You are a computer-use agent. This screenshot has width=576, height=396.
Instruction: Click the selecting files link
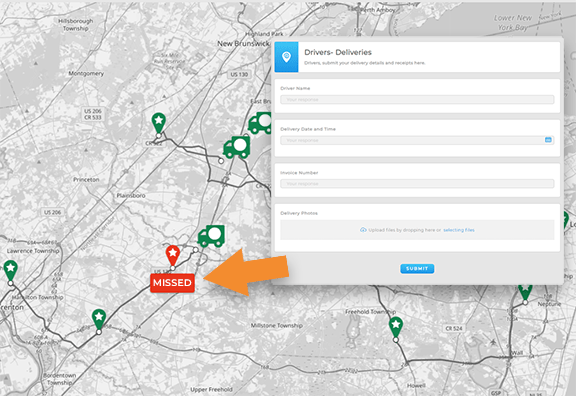tap(459, 230)
